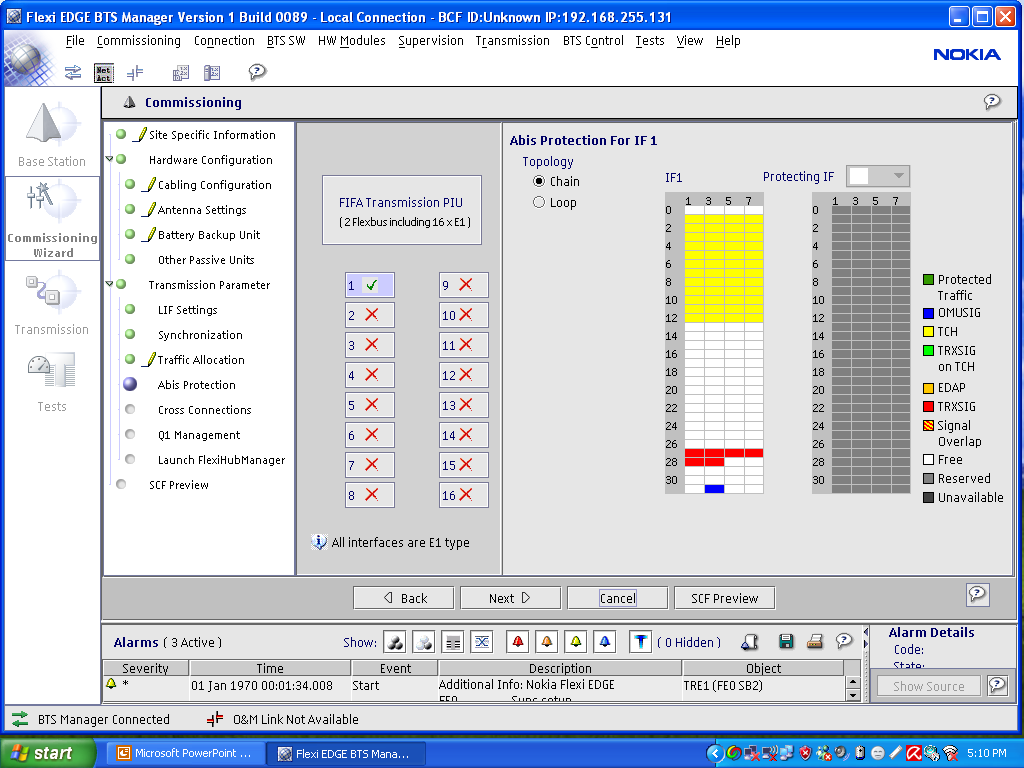Viewport: 1024px width, 768px height.
Task: Click the blue alarm bell filter
Action: (x=604, y=642)
